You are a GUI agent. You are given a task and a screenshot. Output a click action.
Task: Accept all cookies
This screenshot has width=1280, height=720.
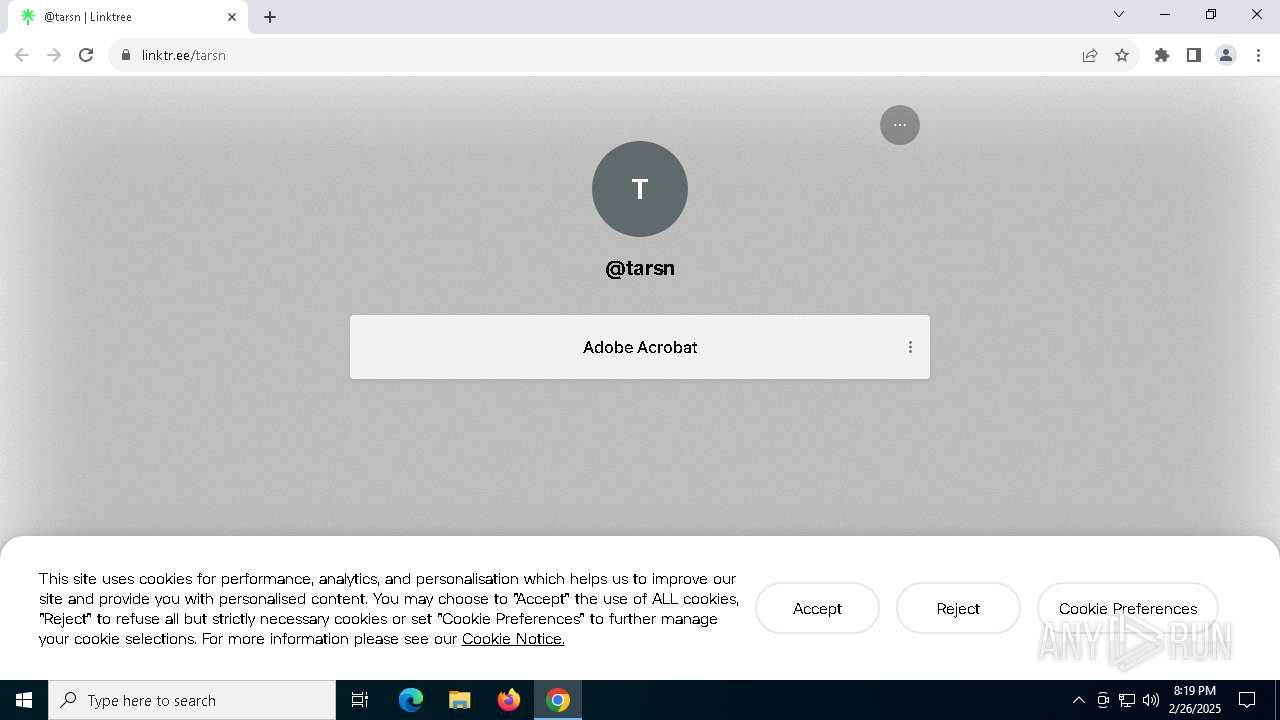pyautogui.click(x=817, y=608)
